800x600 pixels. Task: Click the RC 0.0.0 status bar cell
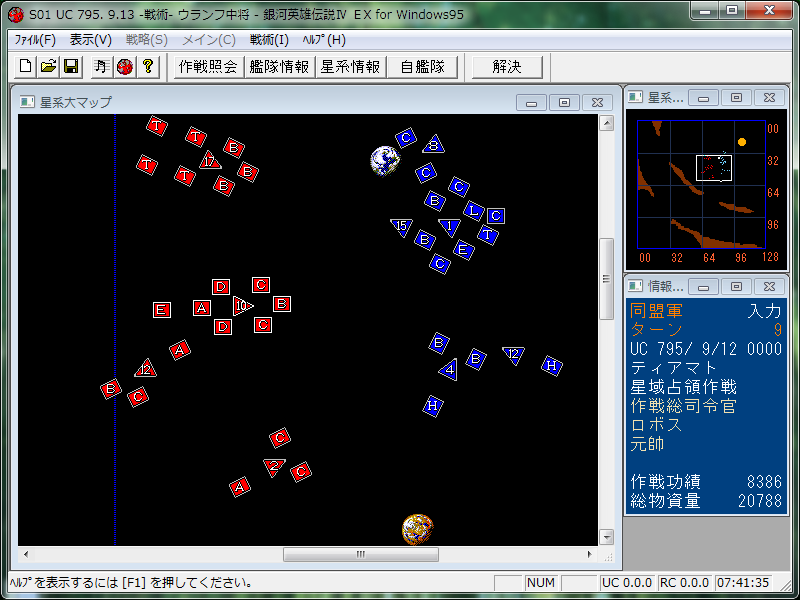(x=684, y=583)
